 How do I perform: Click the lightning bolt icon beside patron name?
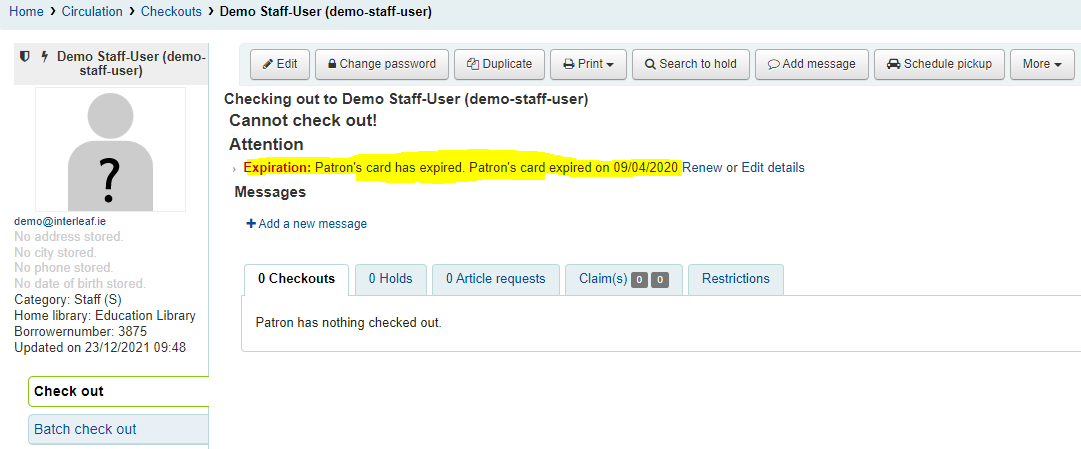(x=46, y=56)
